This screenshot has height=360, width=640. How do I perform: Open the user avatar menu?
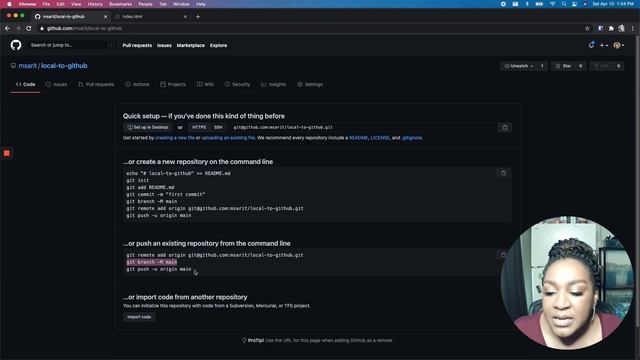point(618,45)
